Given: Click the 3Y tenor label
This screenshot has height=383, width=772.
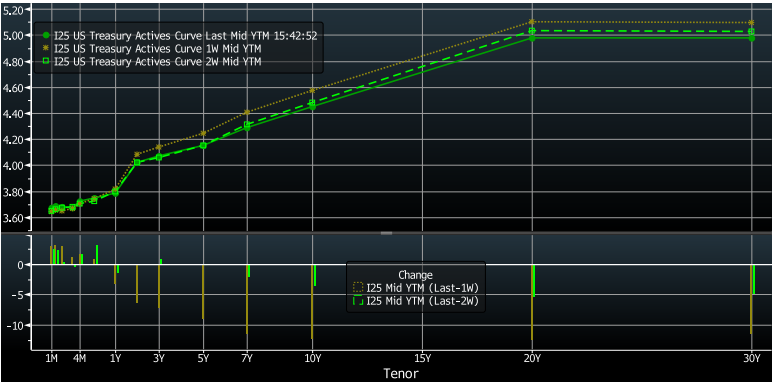Looking at the screenshot, I should (159, 358).
